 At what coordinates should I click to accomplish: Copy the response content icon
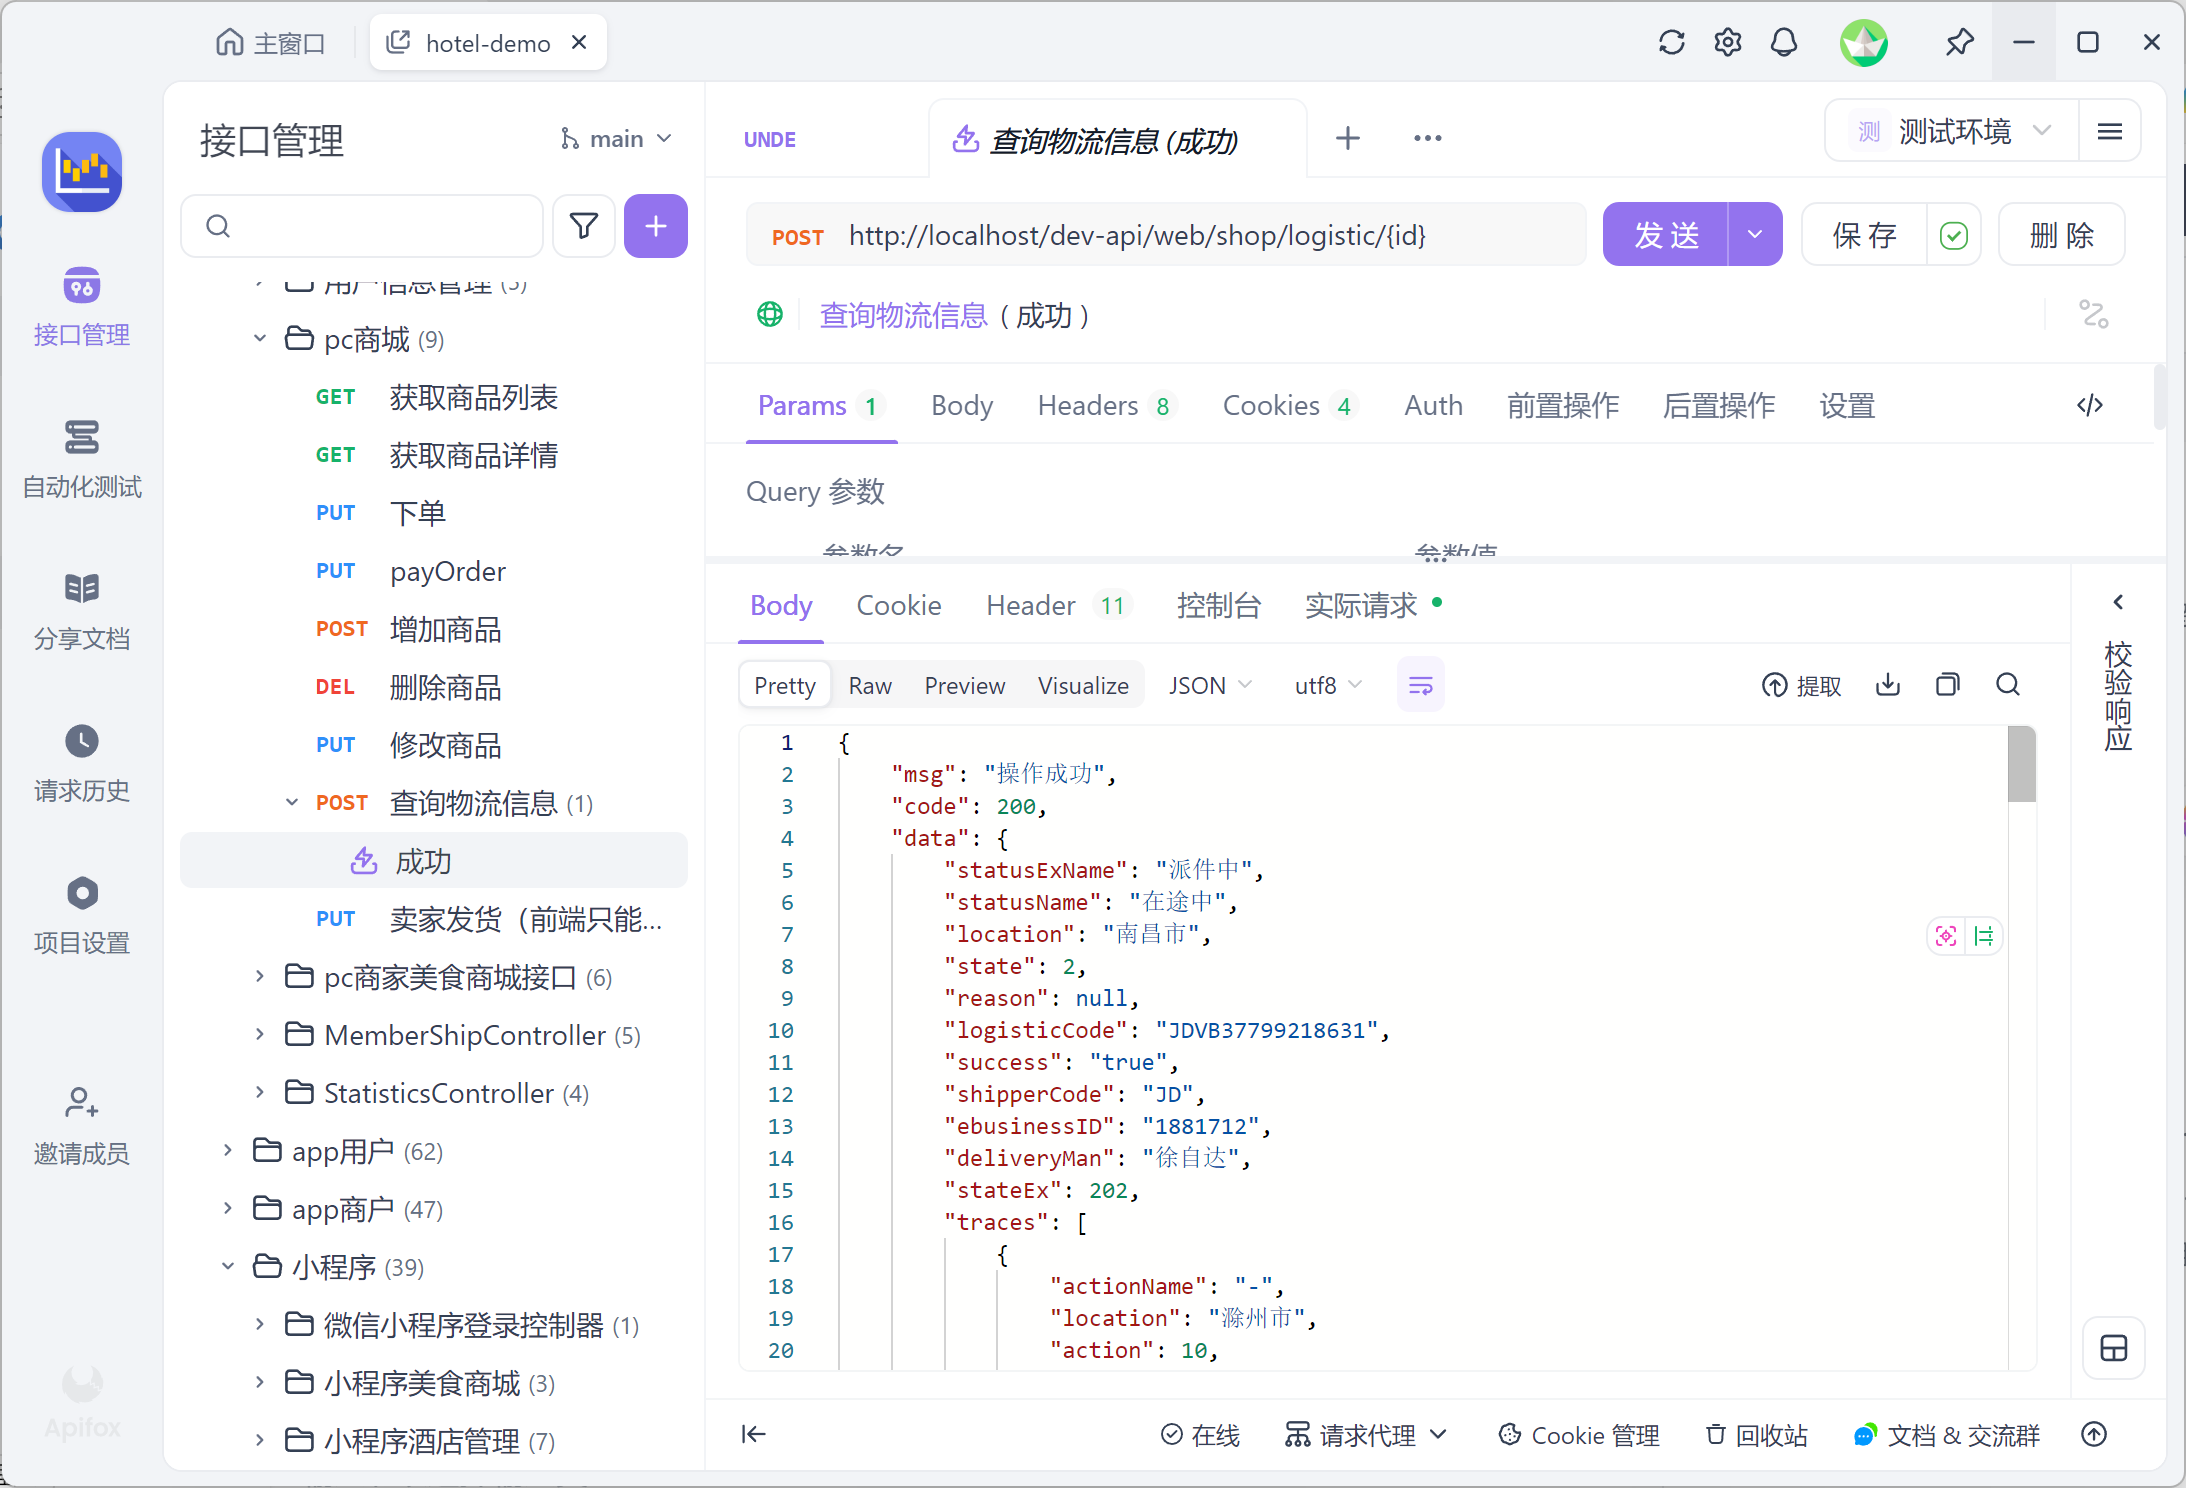click(1947, 685)
